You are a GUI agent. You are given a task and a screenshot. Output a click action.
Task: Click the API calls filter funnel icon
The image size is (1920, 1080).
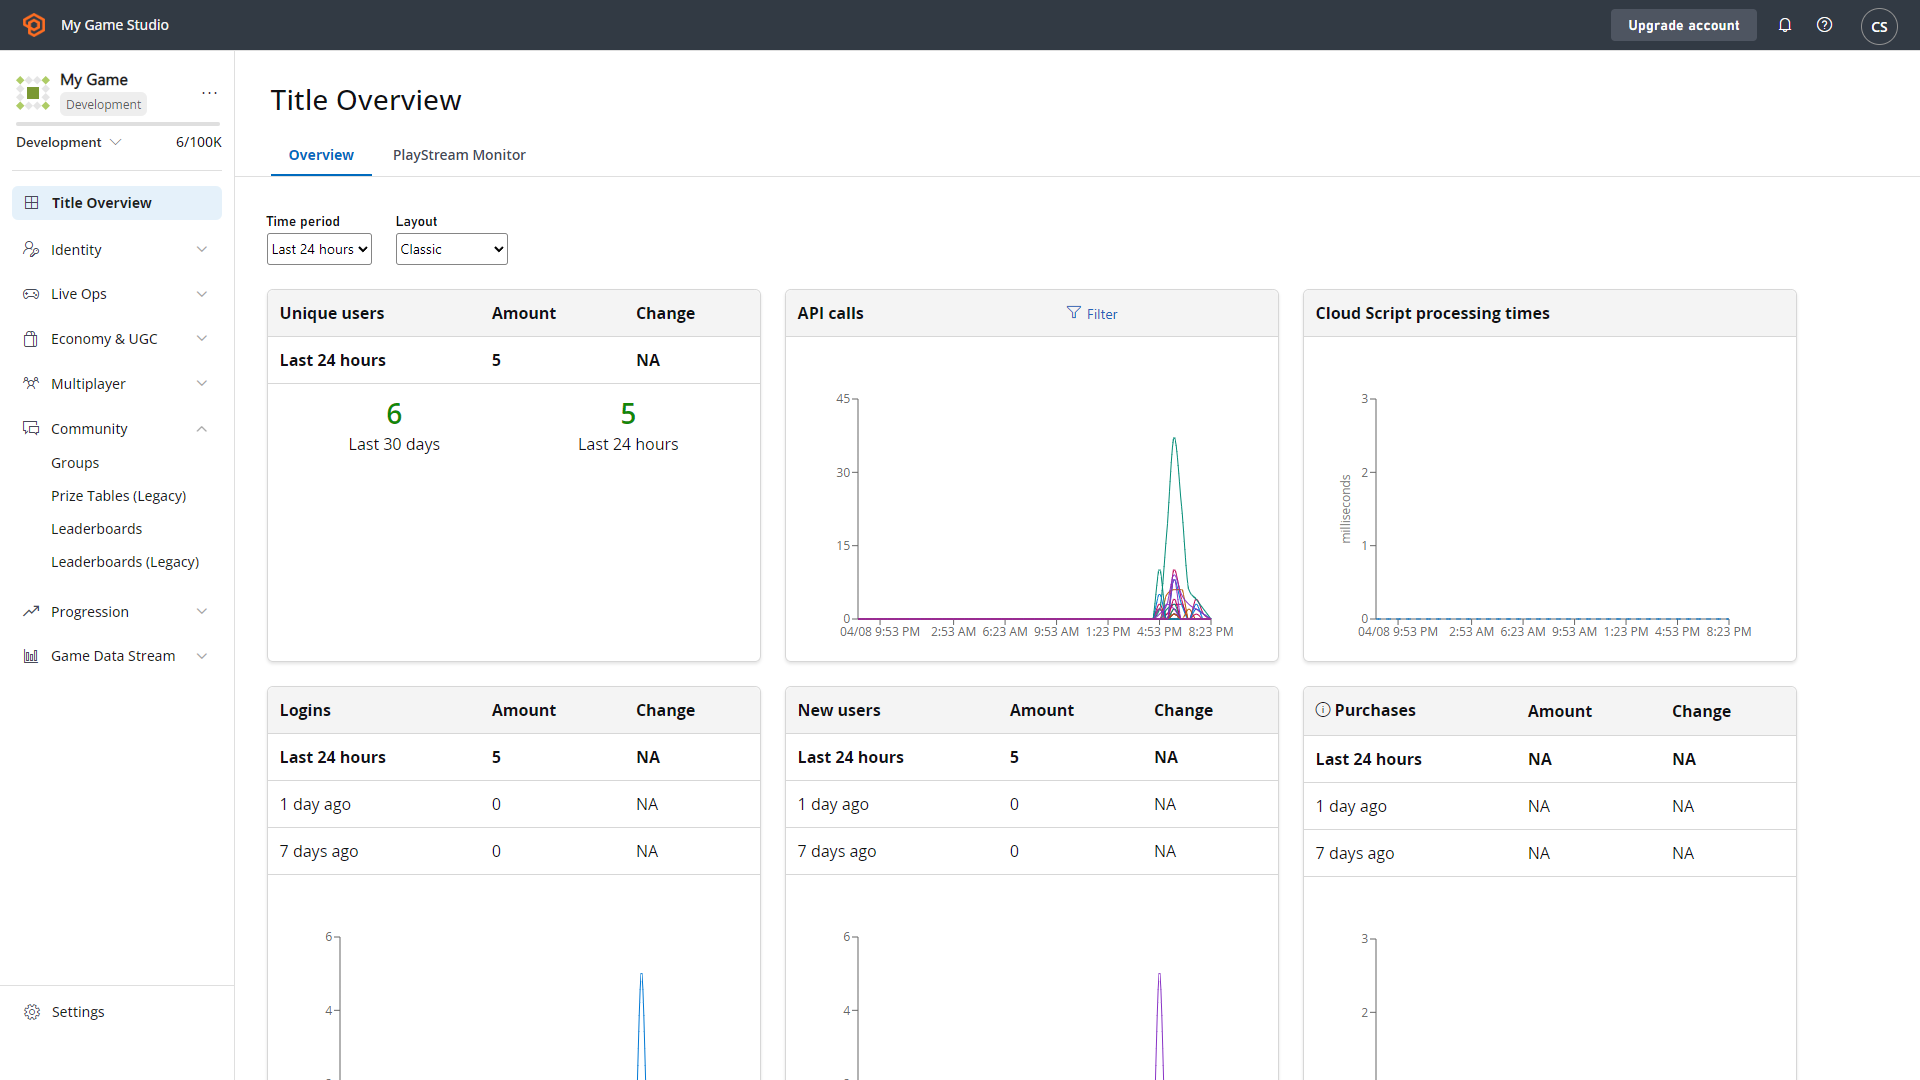1074,313
